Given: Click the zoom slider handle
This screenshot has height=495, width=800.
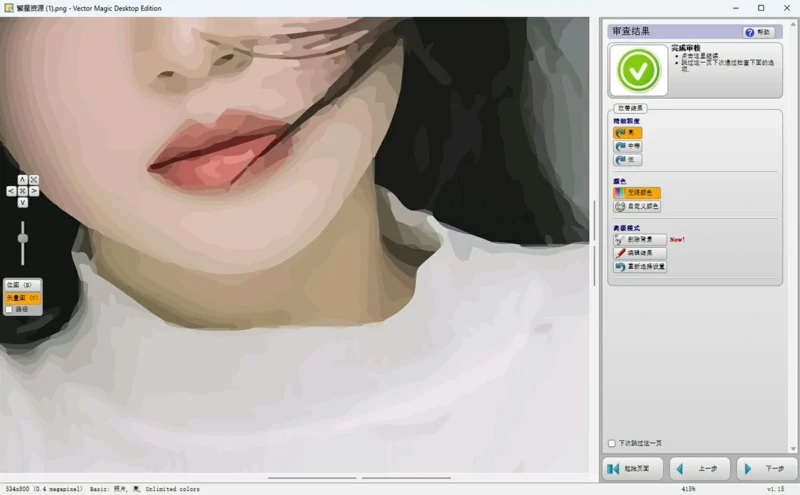Looking at the screenshot, I should (22, 236).
